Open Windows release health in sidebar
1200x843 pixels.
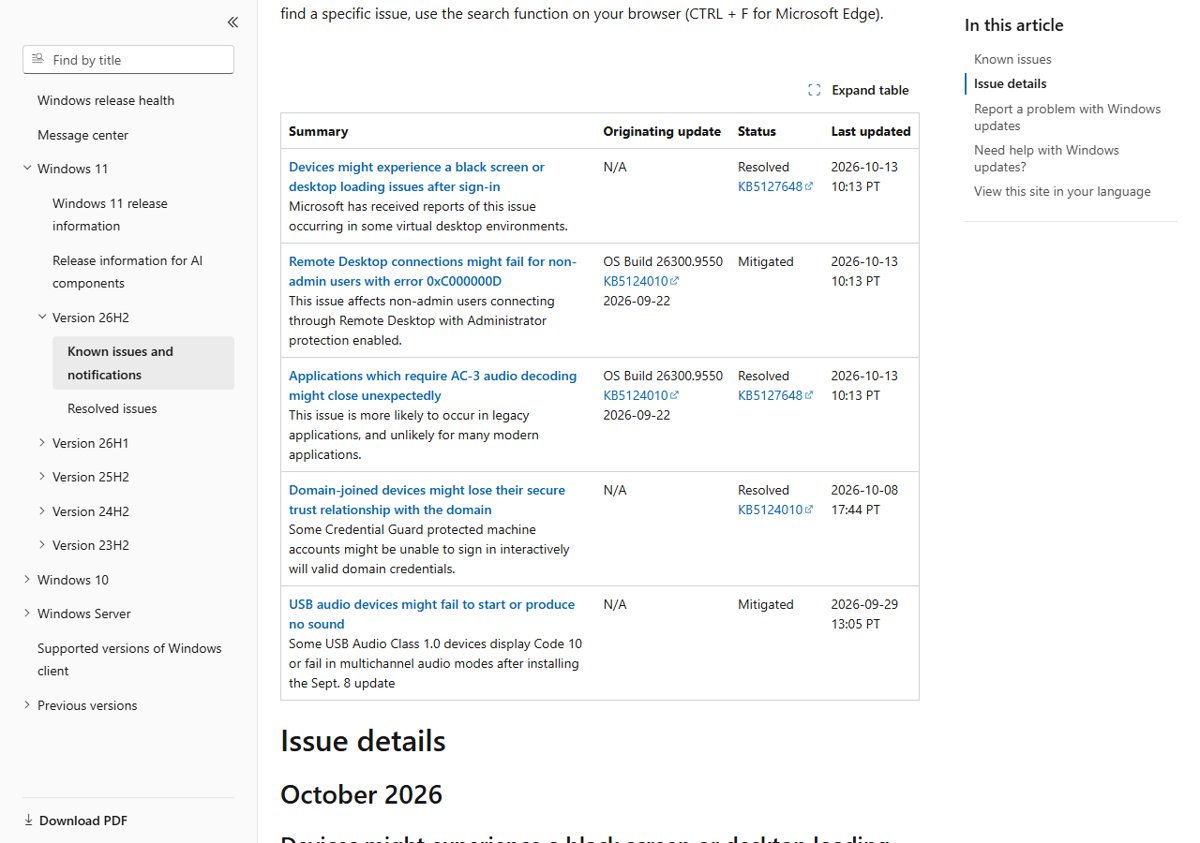[106, 100]
